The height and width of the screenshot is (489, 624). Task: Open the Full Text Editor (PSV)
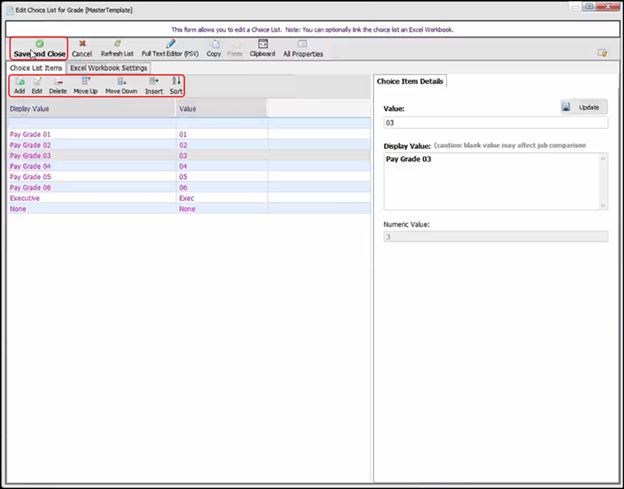[170, 48]
